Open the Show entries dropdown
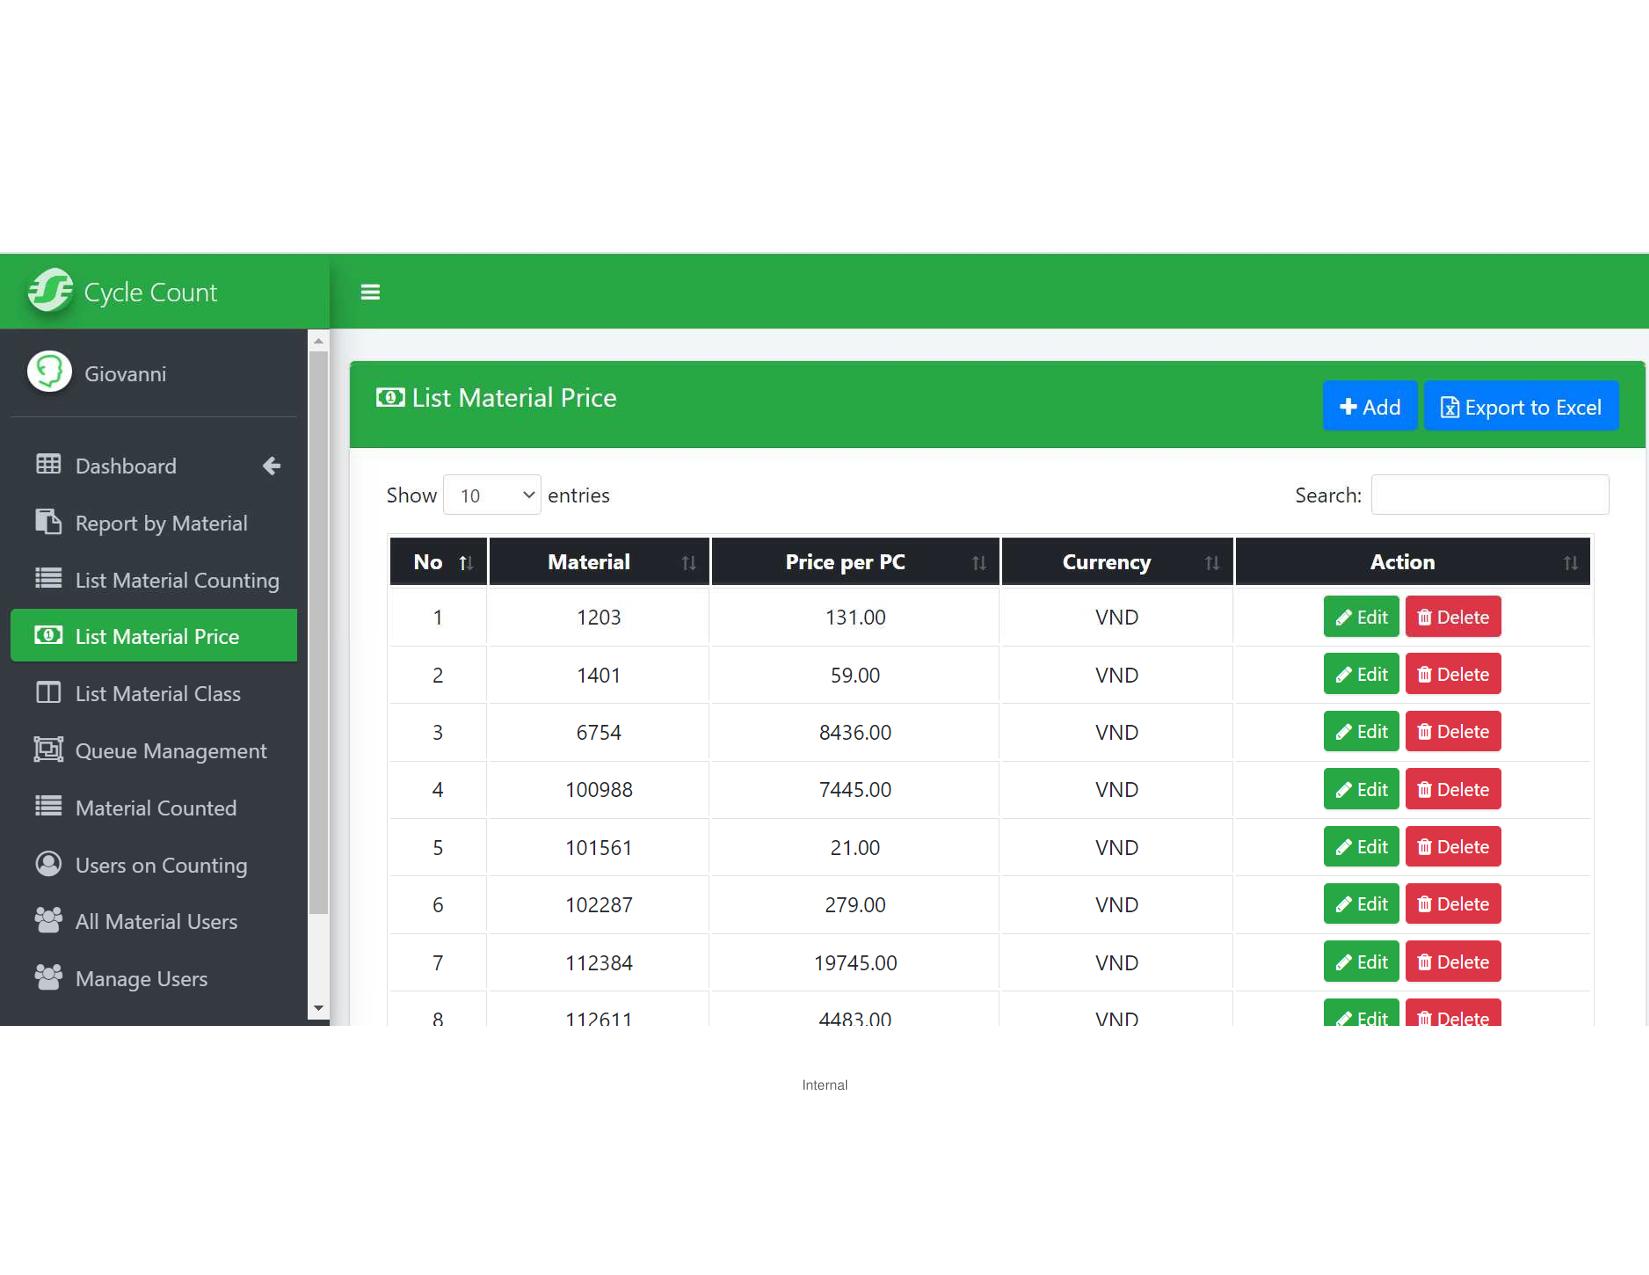The image size is (1649, 1275). [x=492, y=495]
